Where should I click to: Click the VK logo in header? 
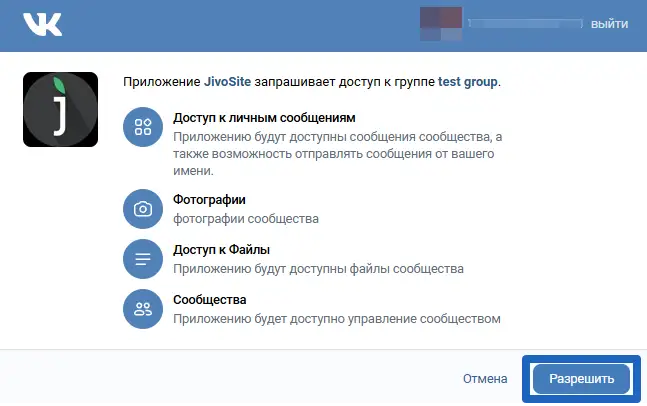(43, 24)
